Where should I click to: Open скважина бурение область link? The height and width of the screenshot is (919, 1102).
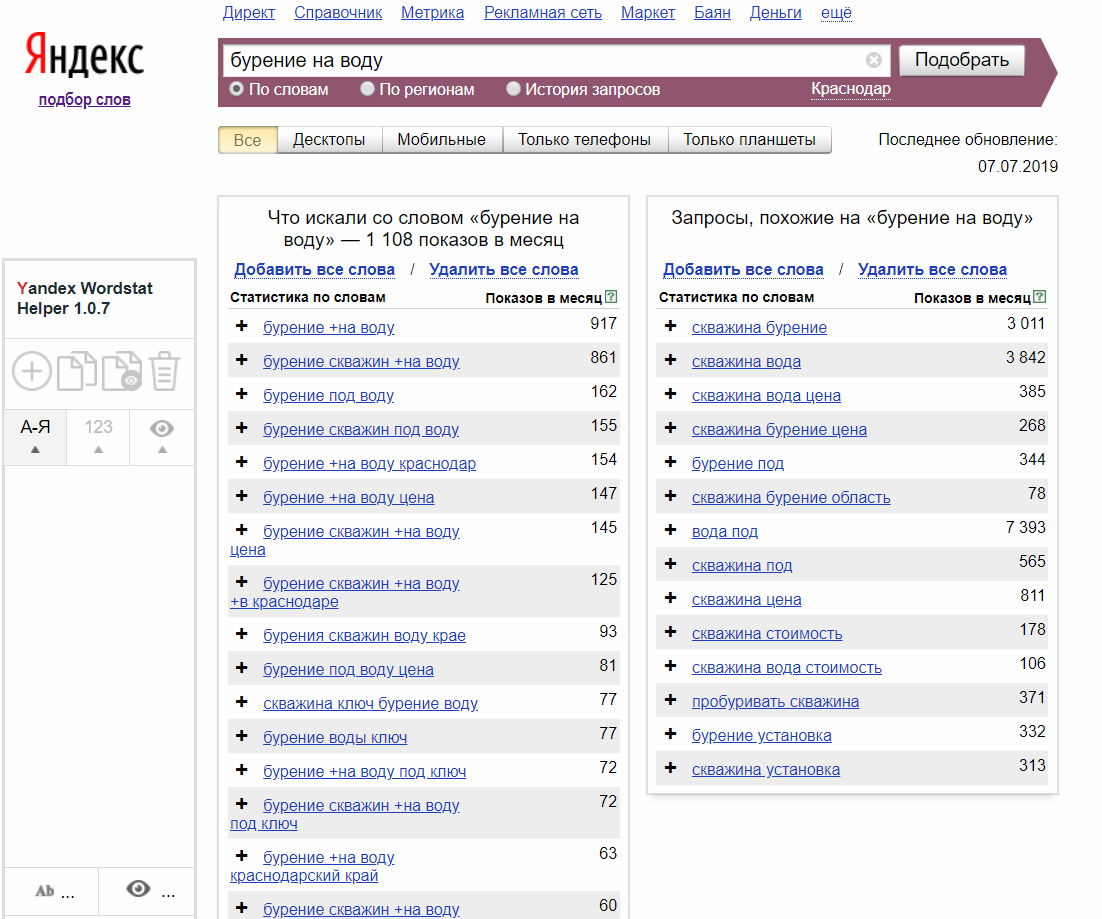[x=791, y=497]
